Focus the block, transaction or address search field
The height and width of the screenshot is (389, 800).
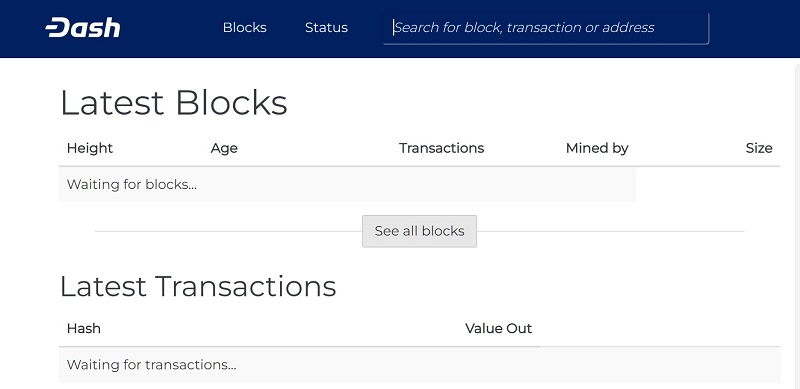pyautogui.click(x=545, y=28)
